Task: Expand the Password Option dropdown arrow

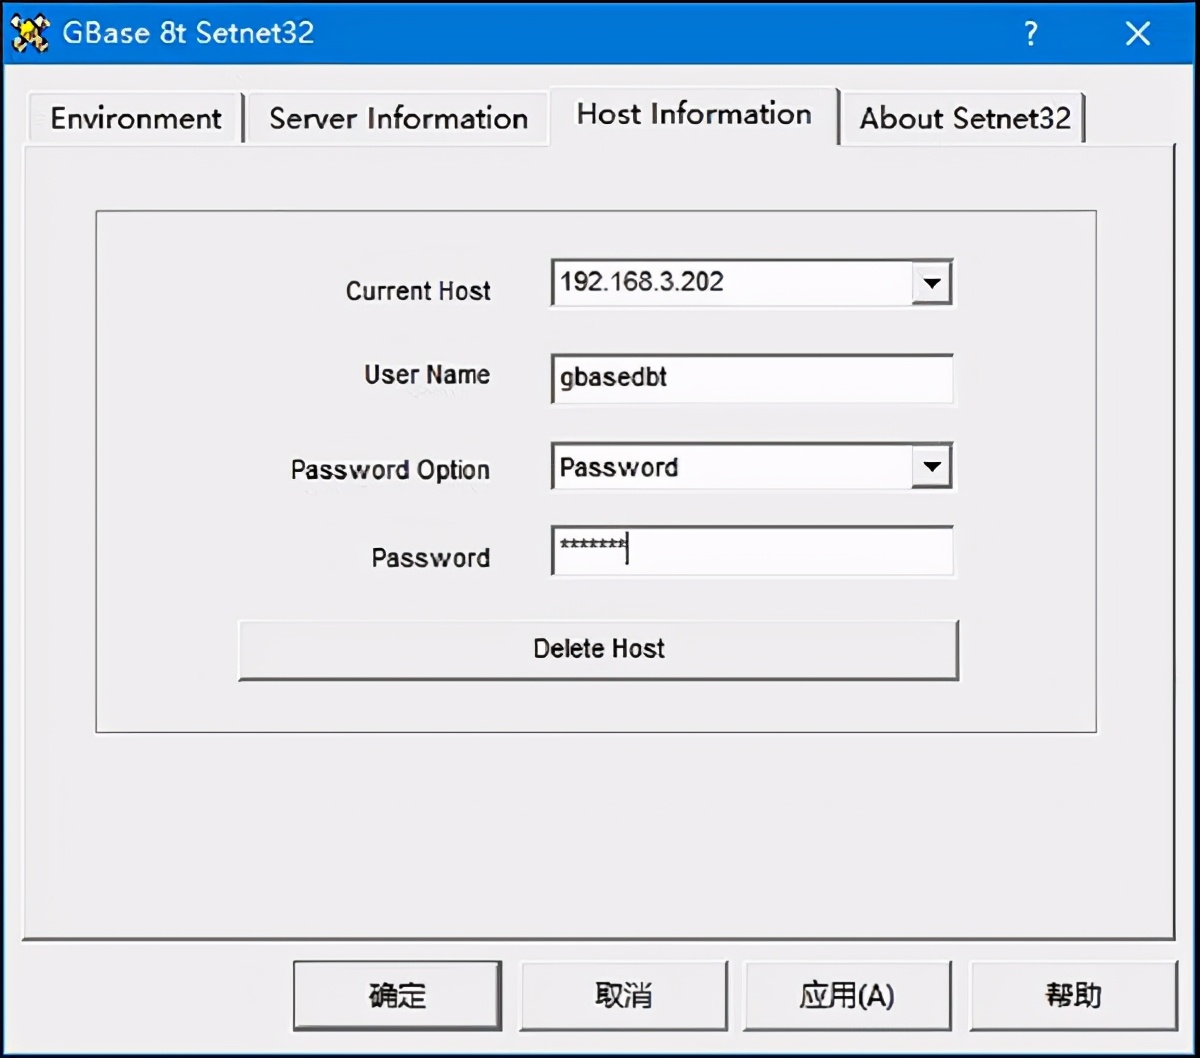Action: (x=931, y=467)
